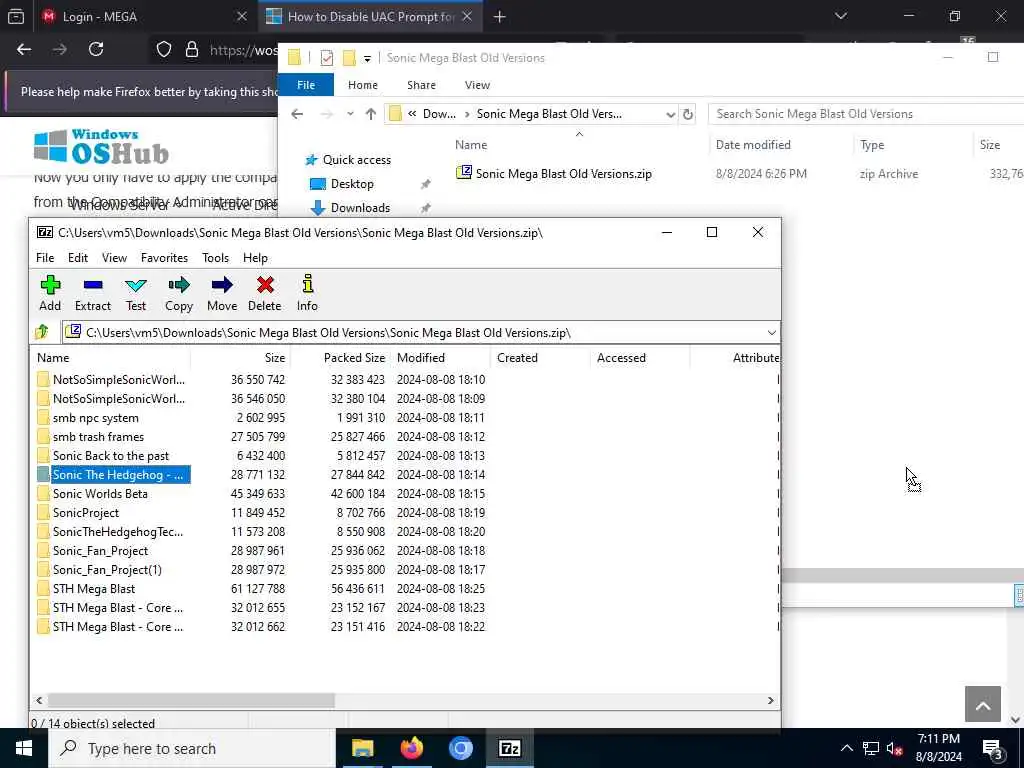
Task: Sort by Accessed column
Action: [640, 358]
